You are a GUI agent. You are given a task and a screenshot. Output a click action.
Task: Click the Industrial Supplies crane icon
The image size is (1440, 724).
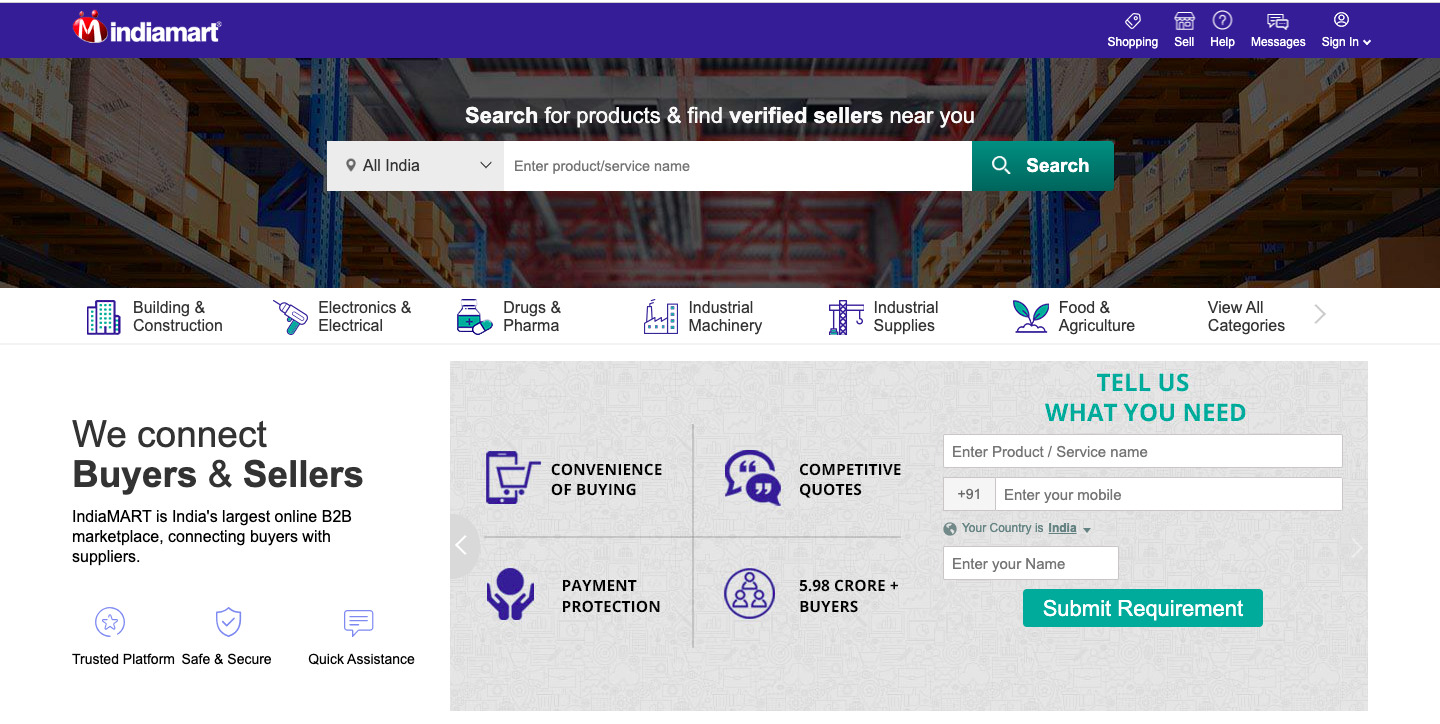pos(846,317)
